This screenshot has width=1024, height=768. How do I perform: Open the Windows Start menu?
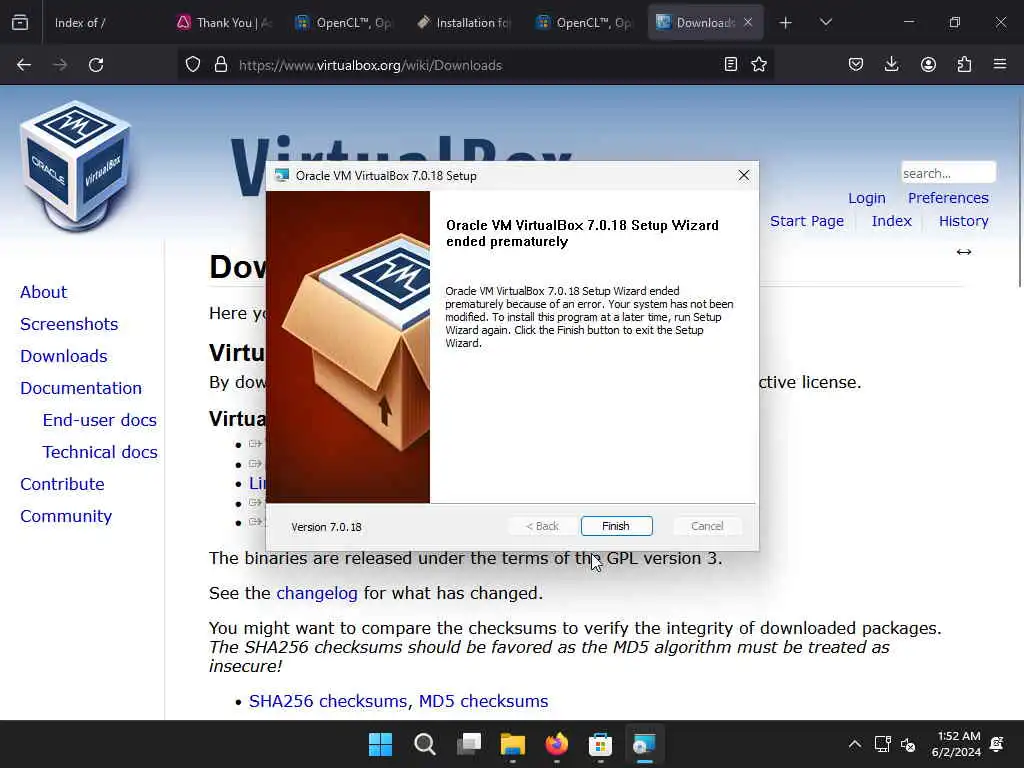point(380,744)
